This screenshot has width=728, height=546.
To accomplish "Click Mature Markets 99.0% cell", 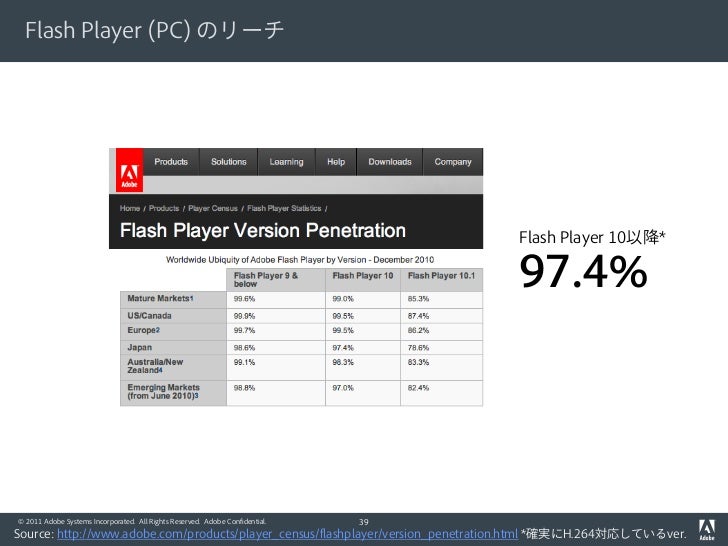I will click(x=363, y=300).
